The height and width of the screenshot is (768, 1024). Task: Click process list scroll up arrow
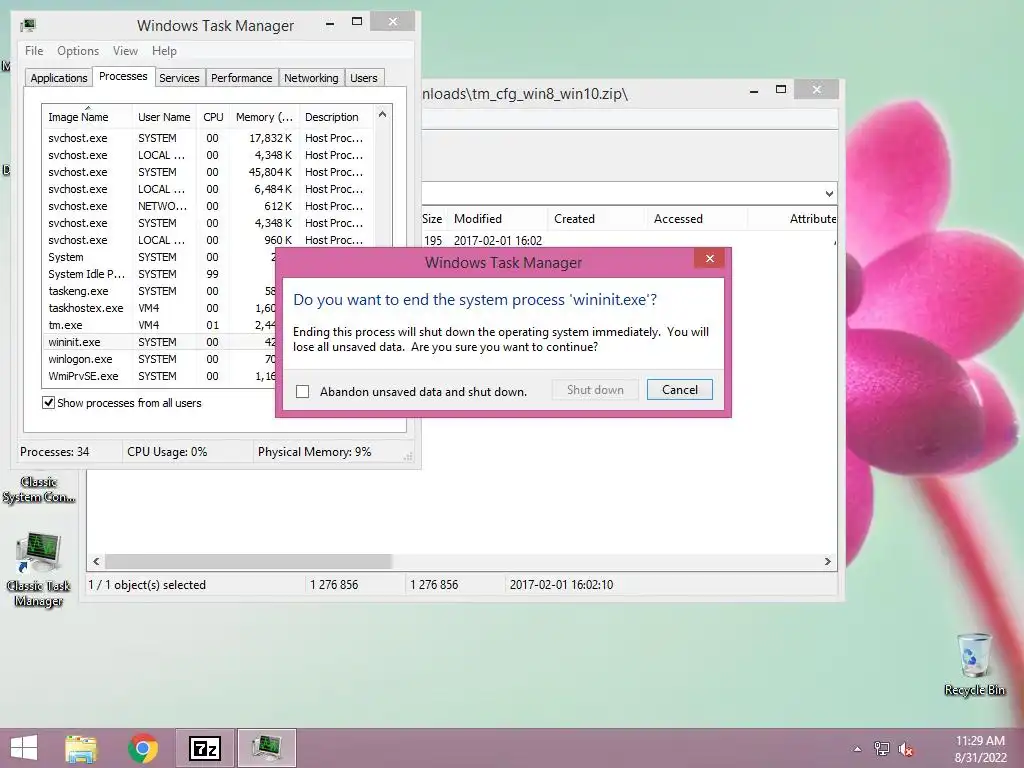383,114
